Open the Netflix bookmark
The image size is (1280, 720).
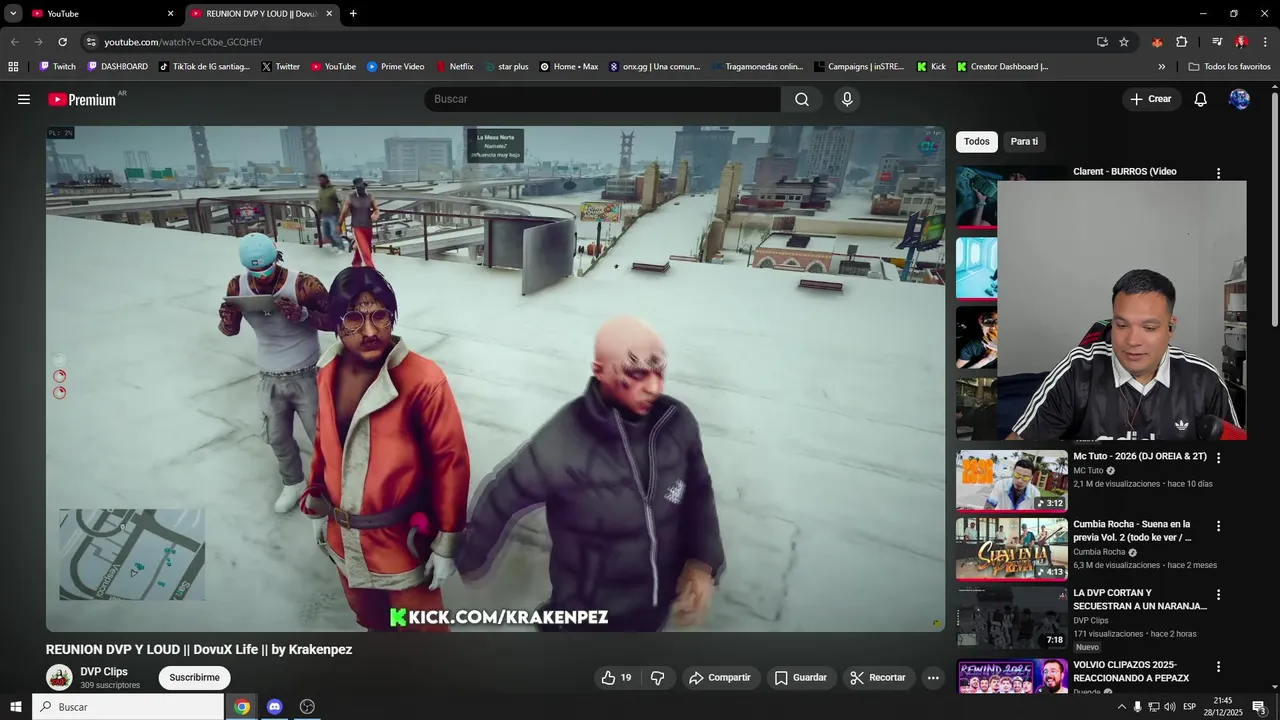tap(454, 67)
